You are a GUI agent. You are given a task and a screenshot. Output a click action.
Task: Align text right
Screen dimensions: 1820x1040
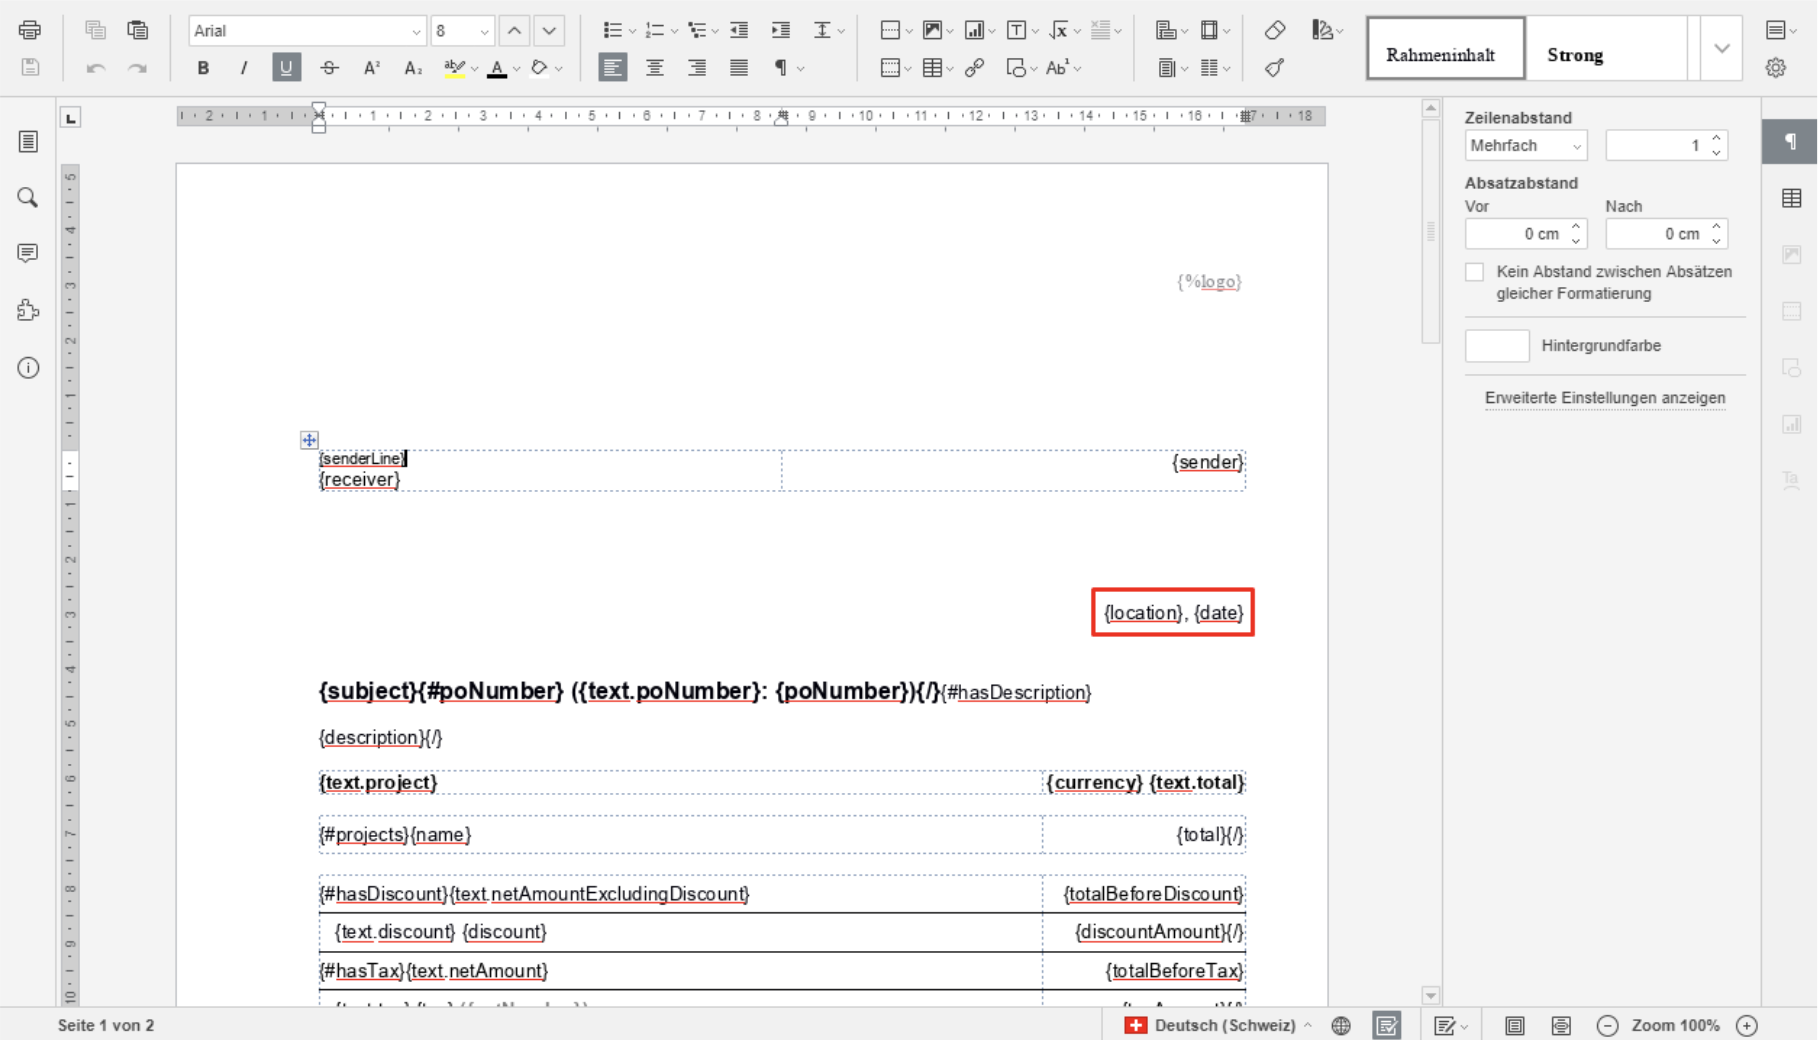tap(697, 68)
